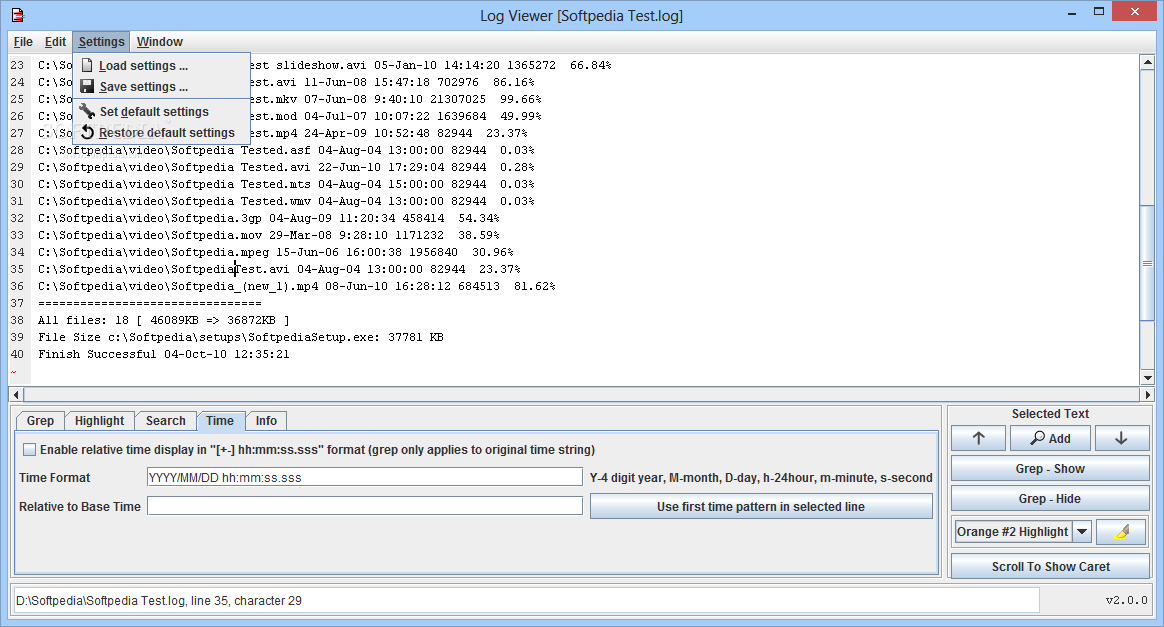Maximize the Log Viewer window
The width and height of the screenshot is (1164, 627).
(1099, 11)
